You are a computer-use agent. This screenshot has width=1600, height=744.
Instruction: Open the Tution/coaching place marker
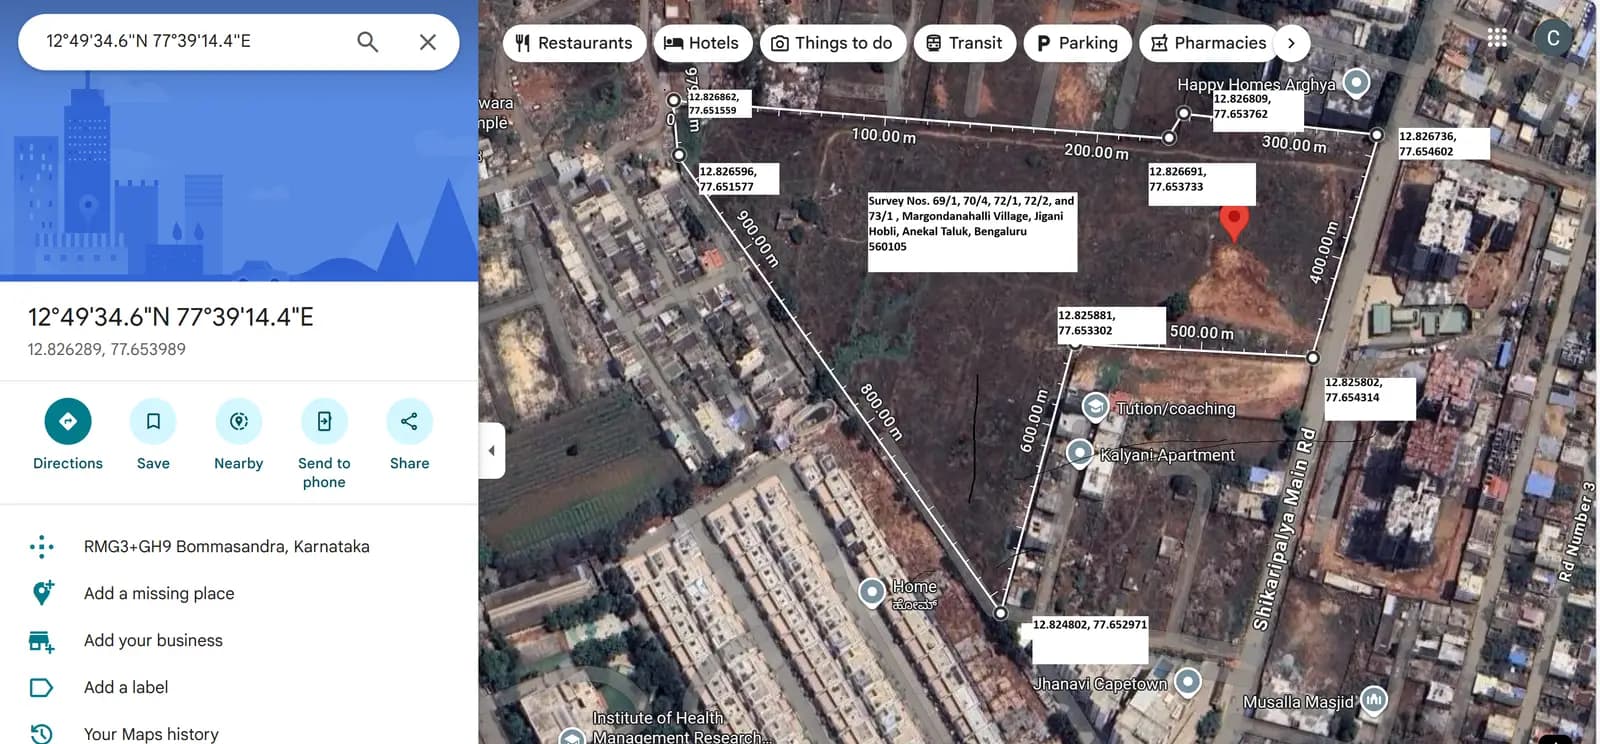pyautogui.click(x=1095, y=406)
